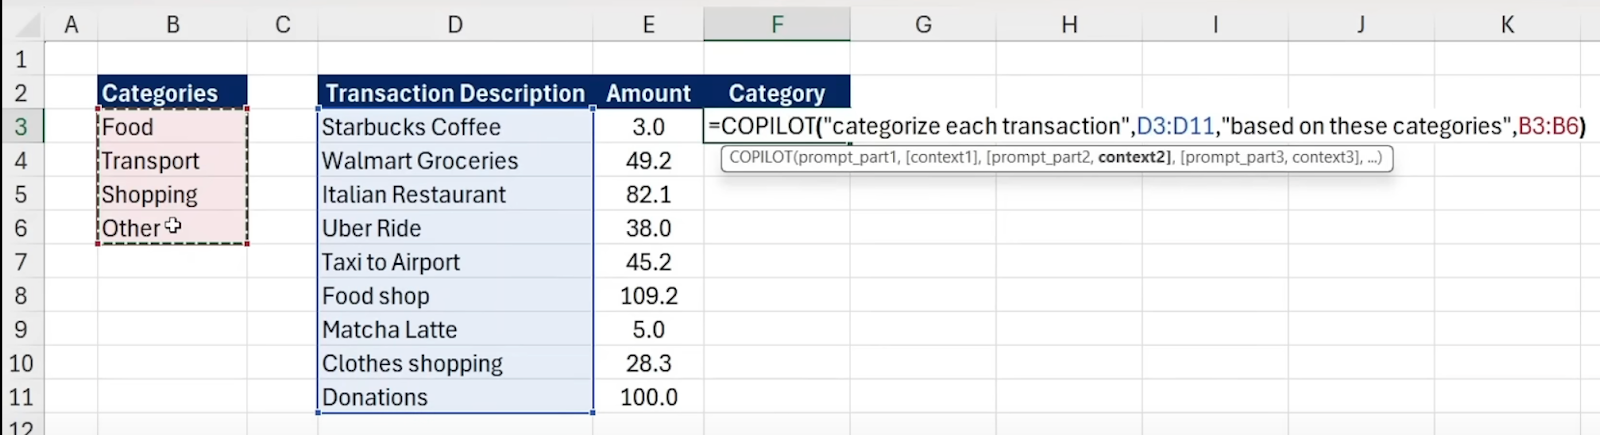
Task: Select column K header
Action: [x=1507, y=24]
